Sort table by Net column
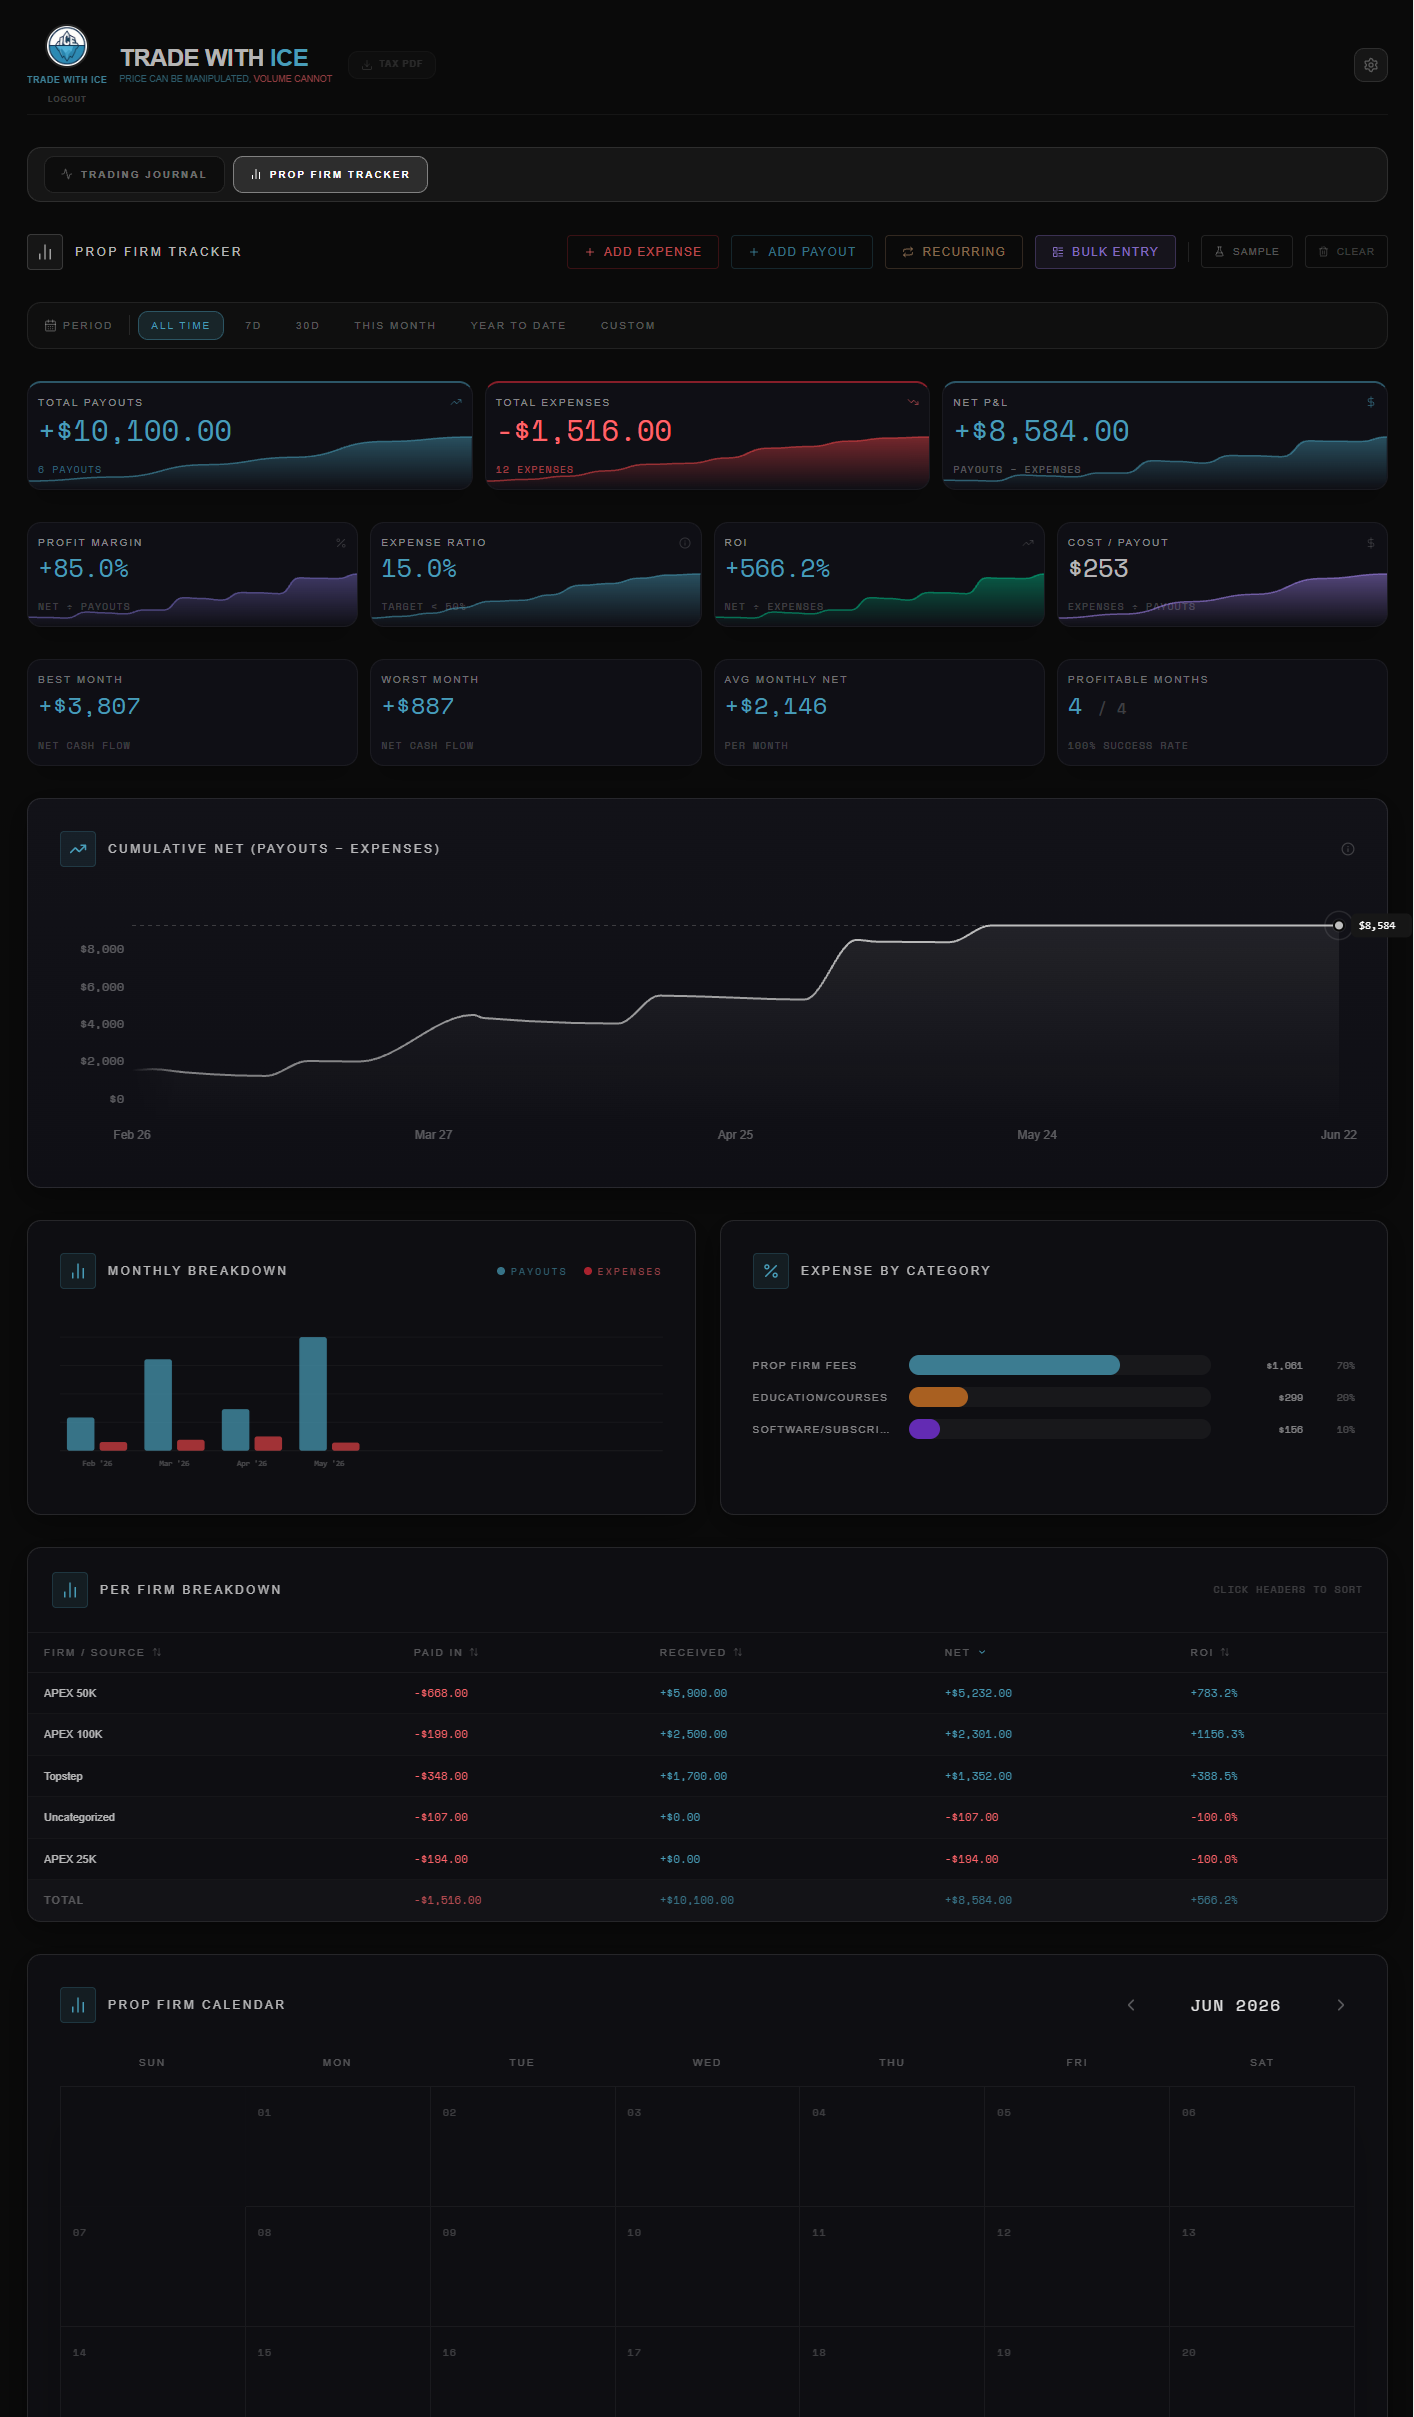The height and width of the screenshot is (2417, 1414). pos(965,1653)
